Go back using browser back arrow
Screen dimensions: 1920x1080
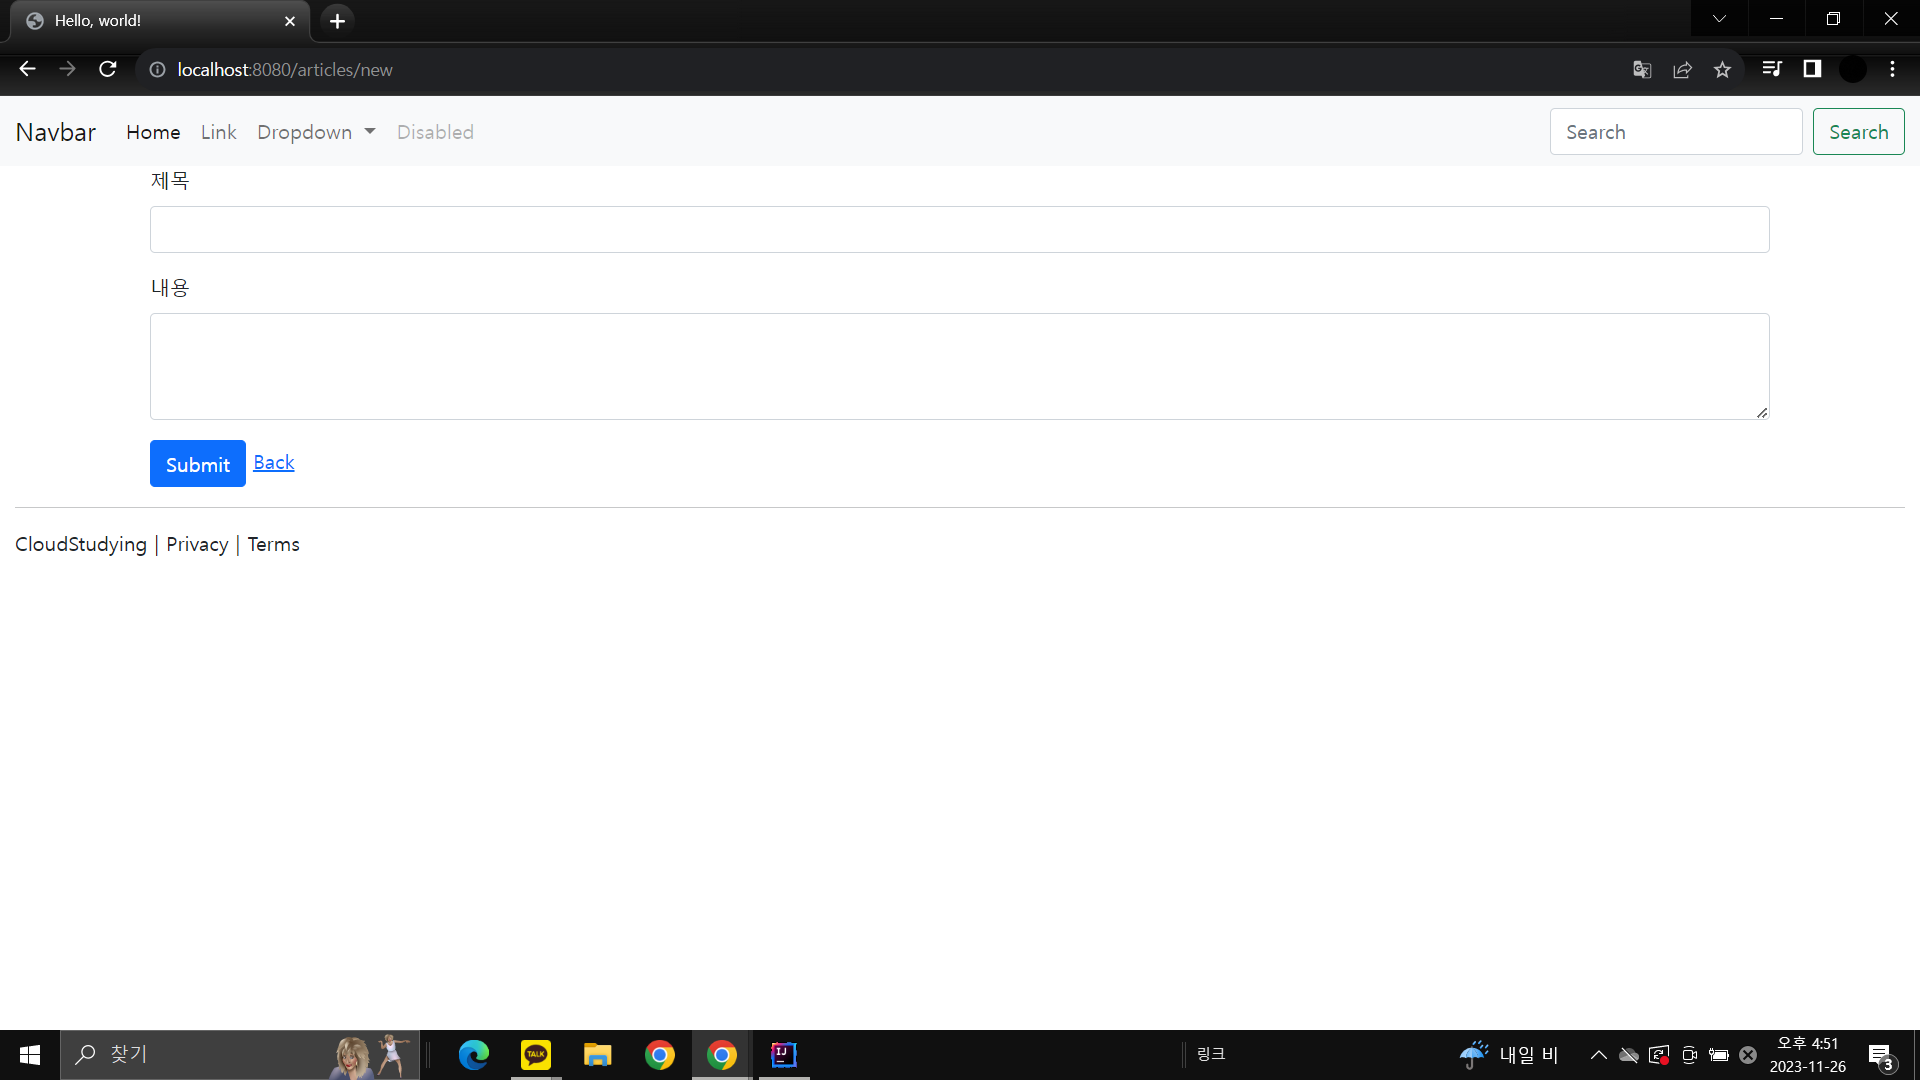coord(27,69)
